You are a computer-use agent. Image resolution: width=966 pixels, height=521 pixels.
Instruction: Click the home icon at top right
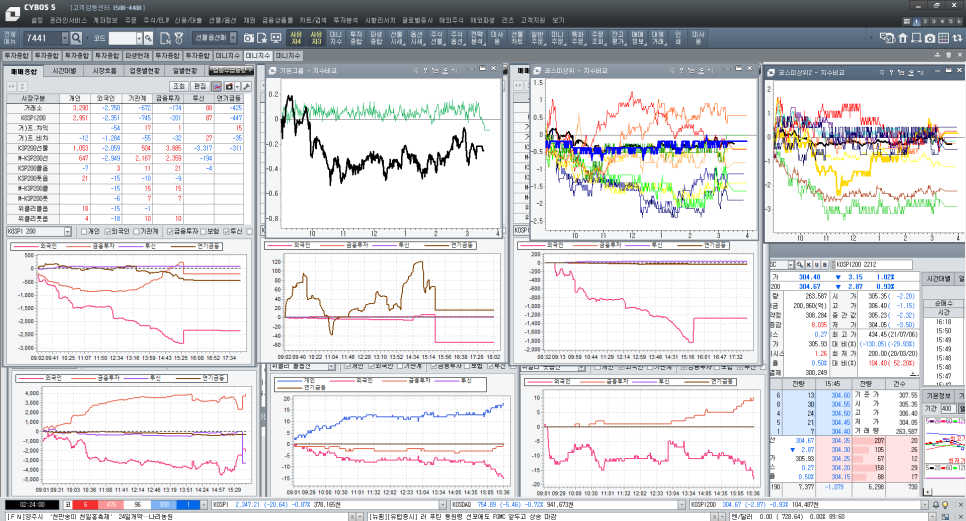pos(903,38)
